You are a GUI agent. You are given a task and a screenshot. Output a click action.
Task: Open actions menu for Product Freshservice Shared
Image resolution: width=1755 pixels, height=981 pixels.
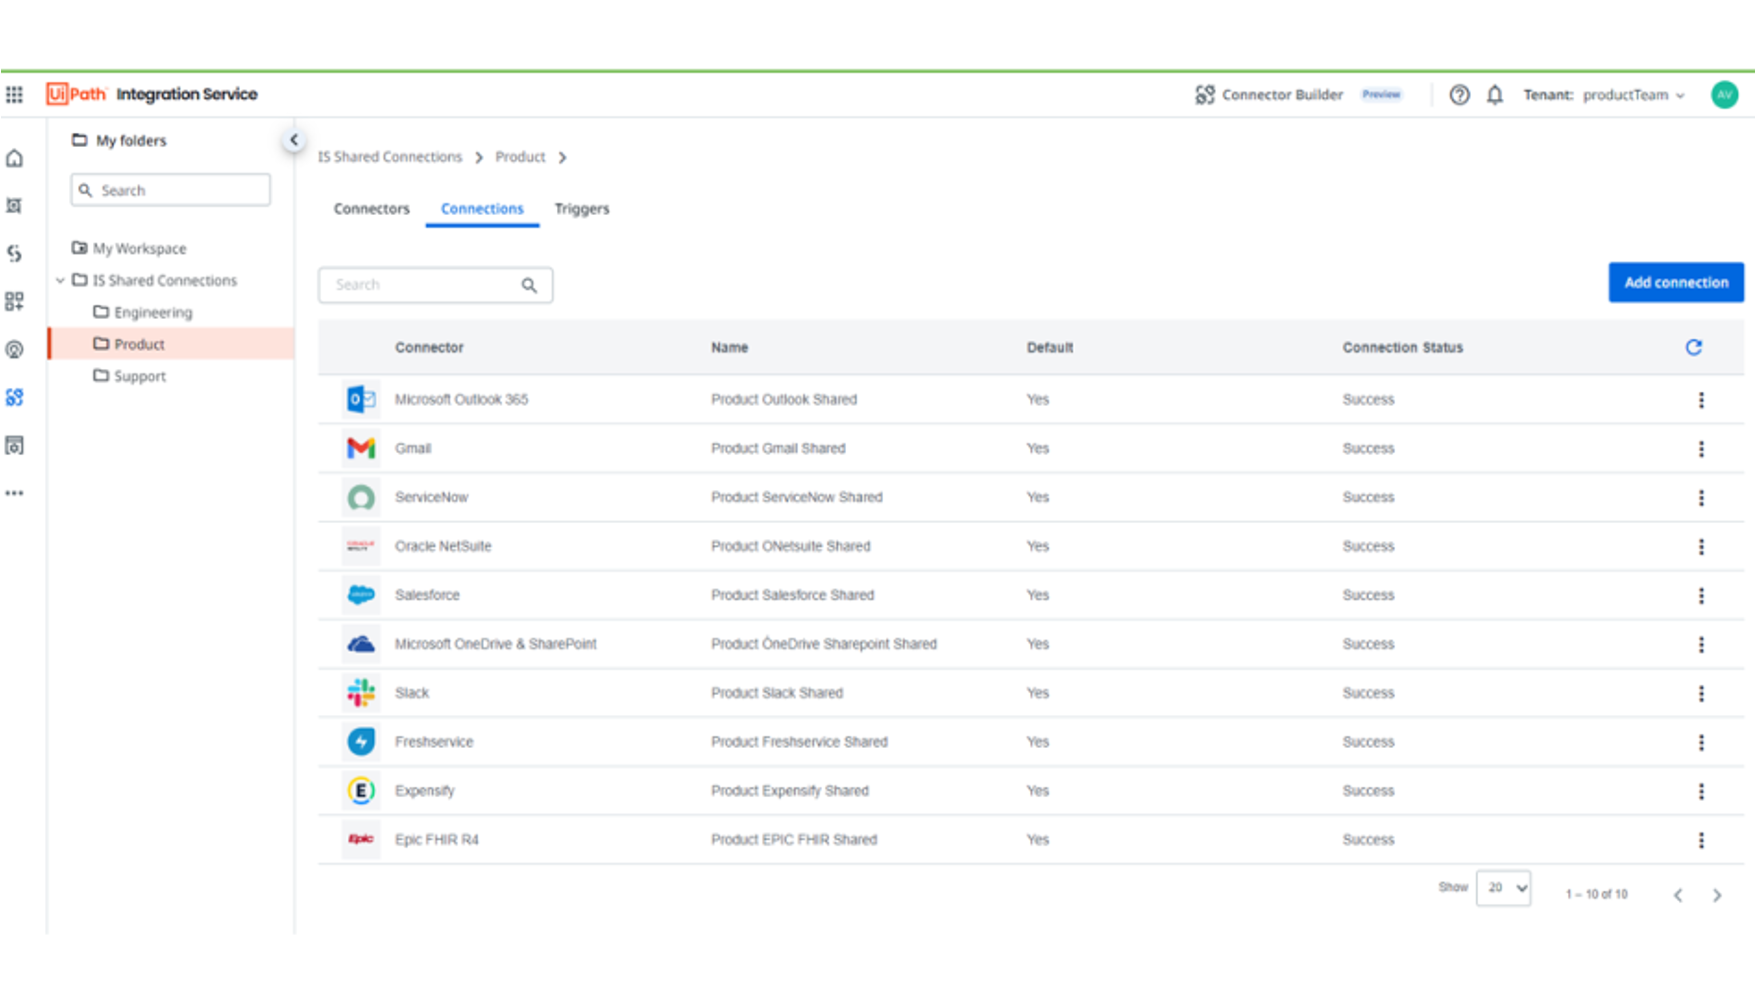(x=1701, y=742)
